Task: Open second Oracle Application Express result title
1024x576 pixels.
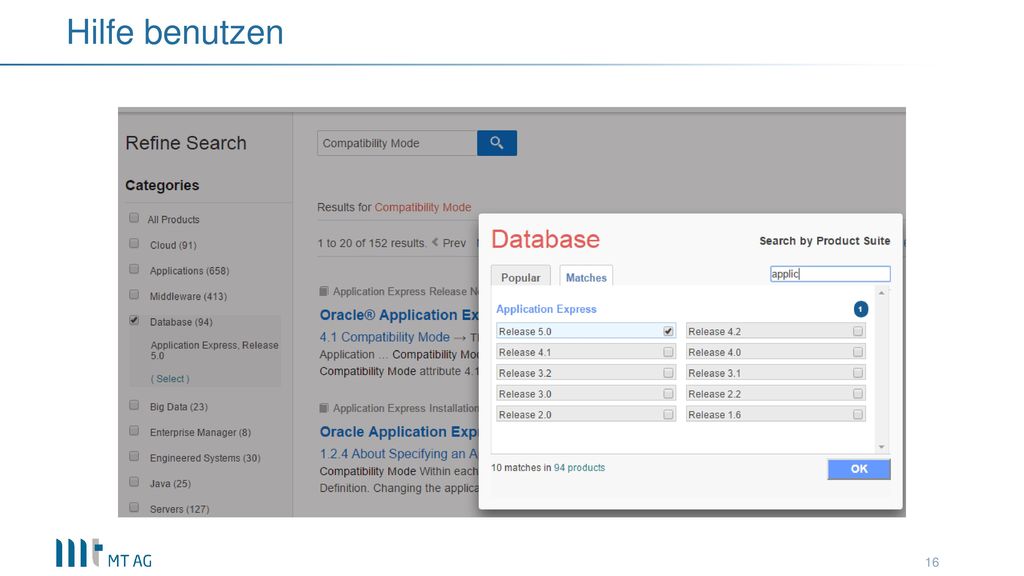Action: point(399,432)
